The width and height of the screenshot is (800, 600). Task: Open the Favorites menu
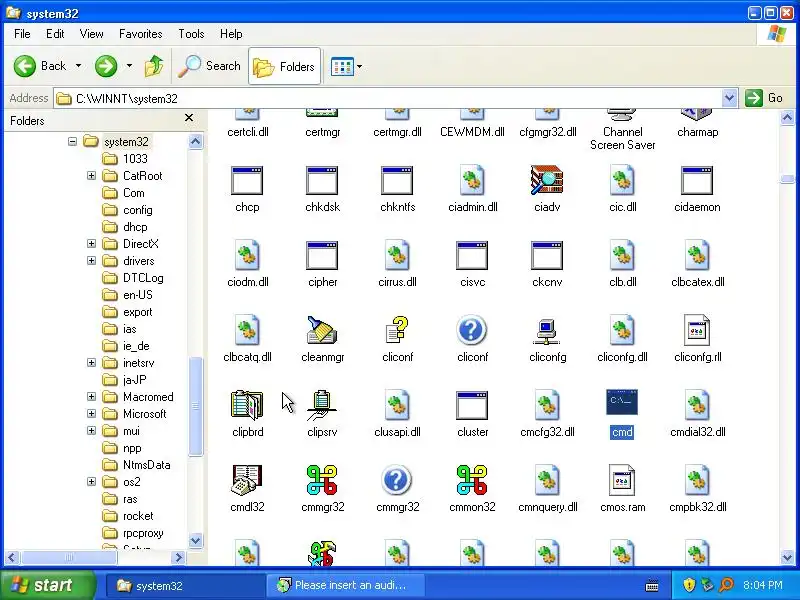tap(140, 34)
